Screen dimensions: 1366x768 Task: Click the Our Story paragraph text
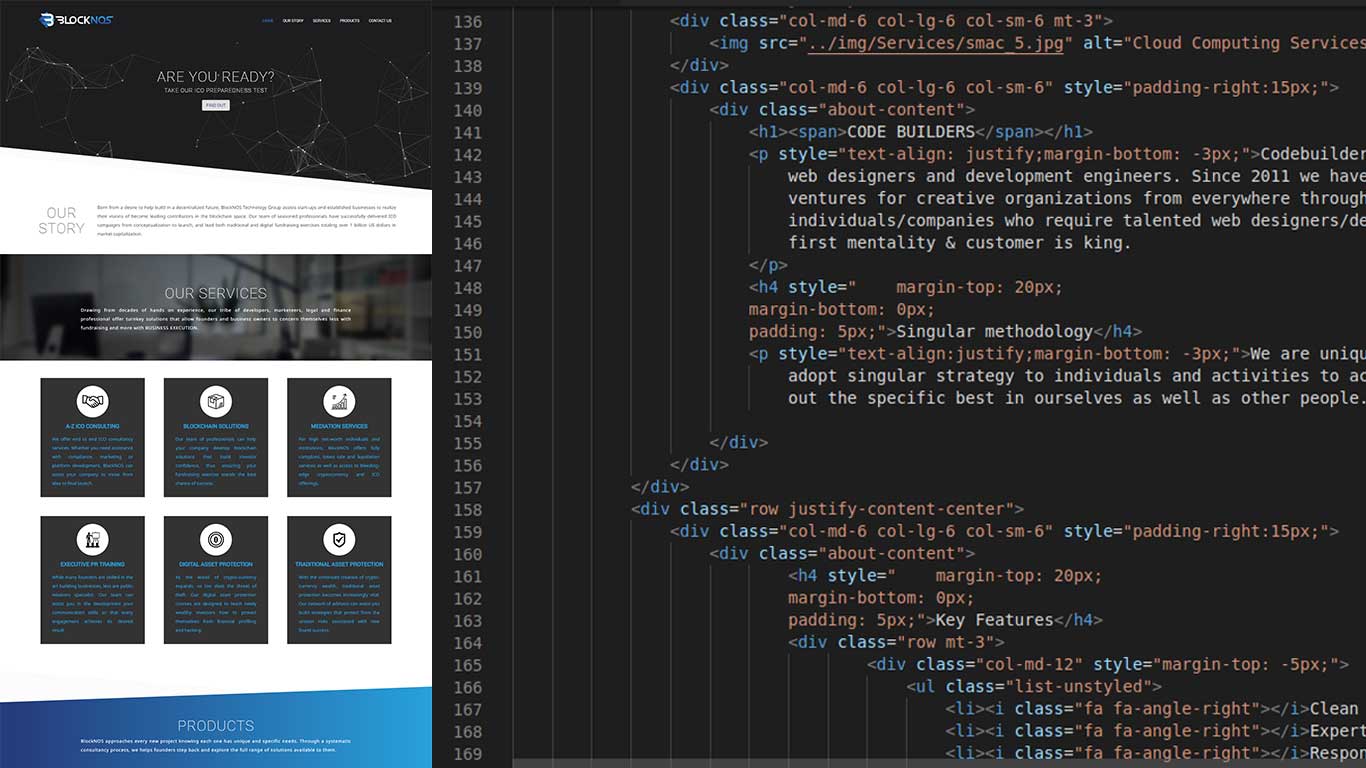point(246,221)
